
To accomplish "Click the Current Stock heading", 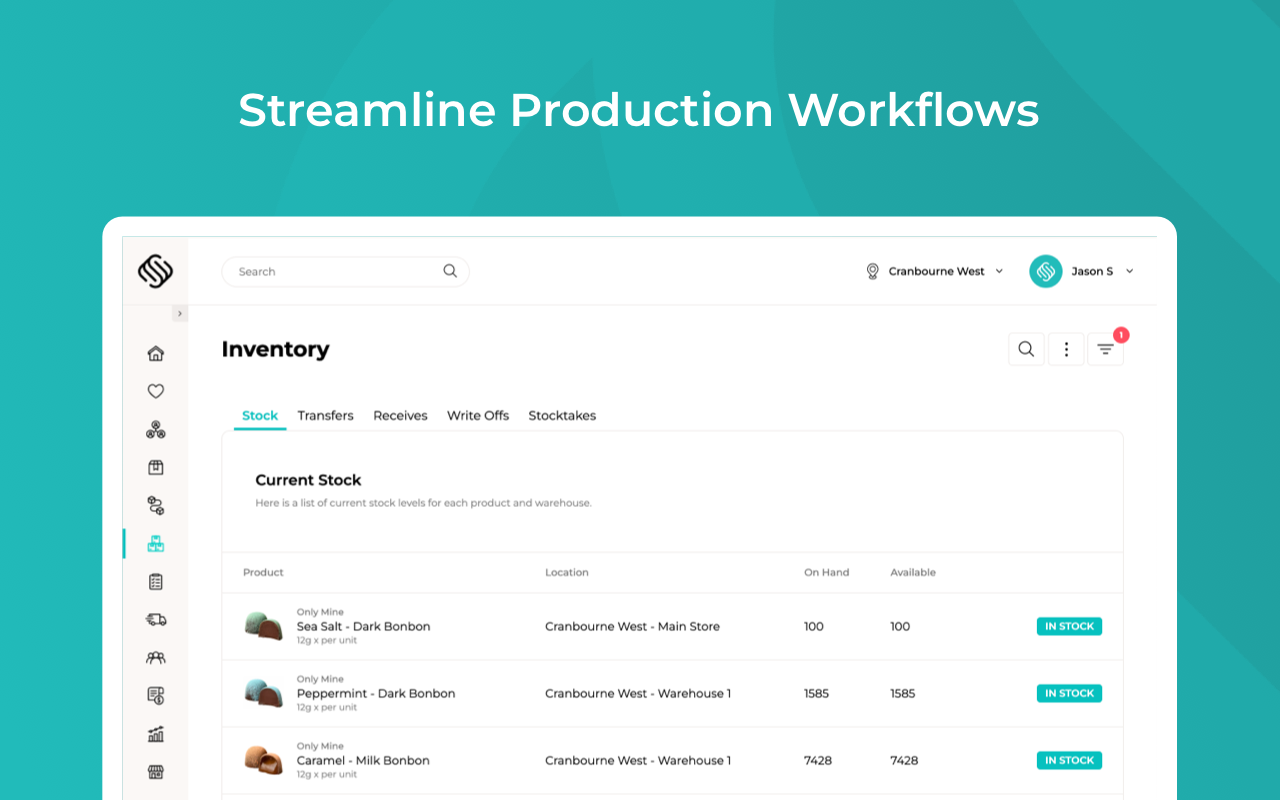I will pyautogui.click(x=308, y=480).
